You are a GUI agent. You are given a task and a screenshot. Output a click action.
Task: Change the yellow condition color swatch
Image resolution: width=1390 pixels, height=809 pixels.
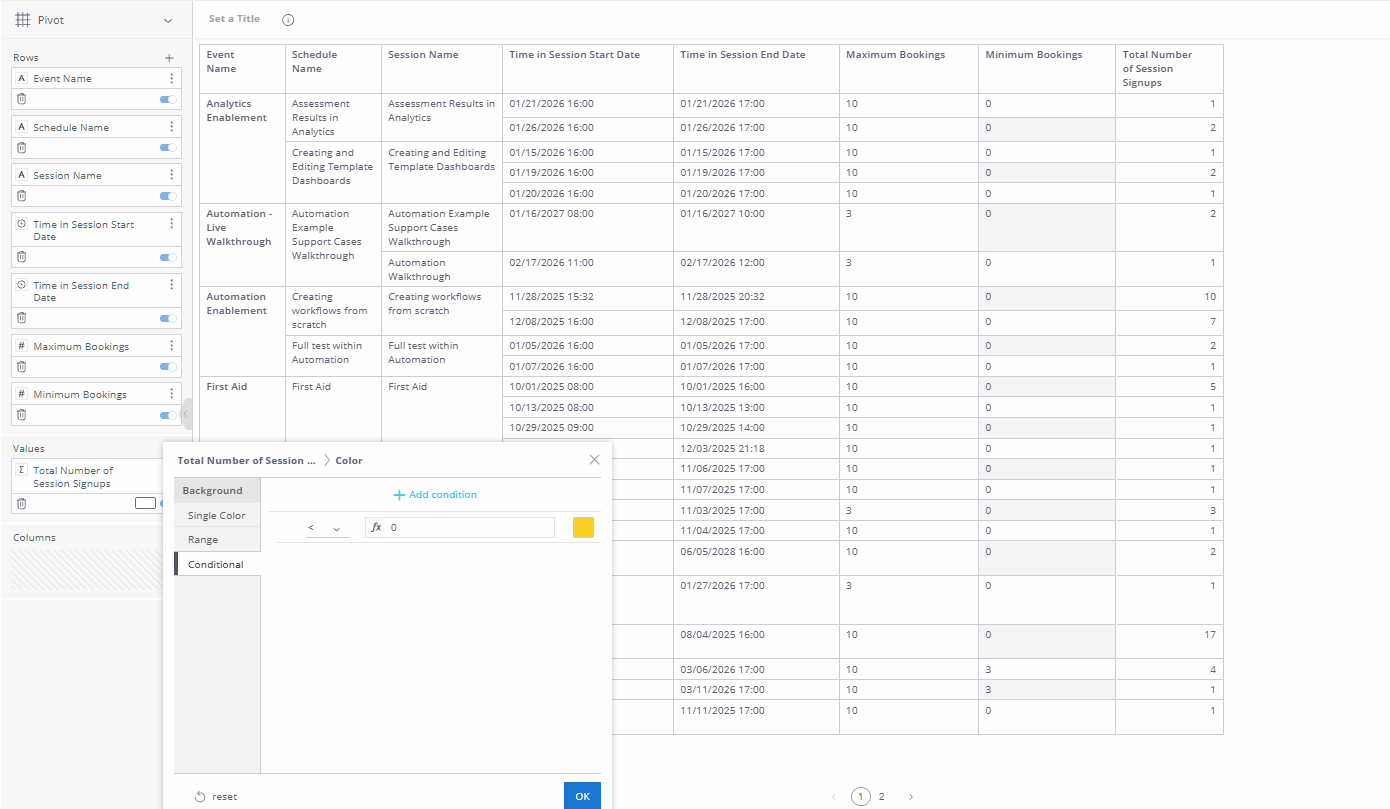(583, 526)
